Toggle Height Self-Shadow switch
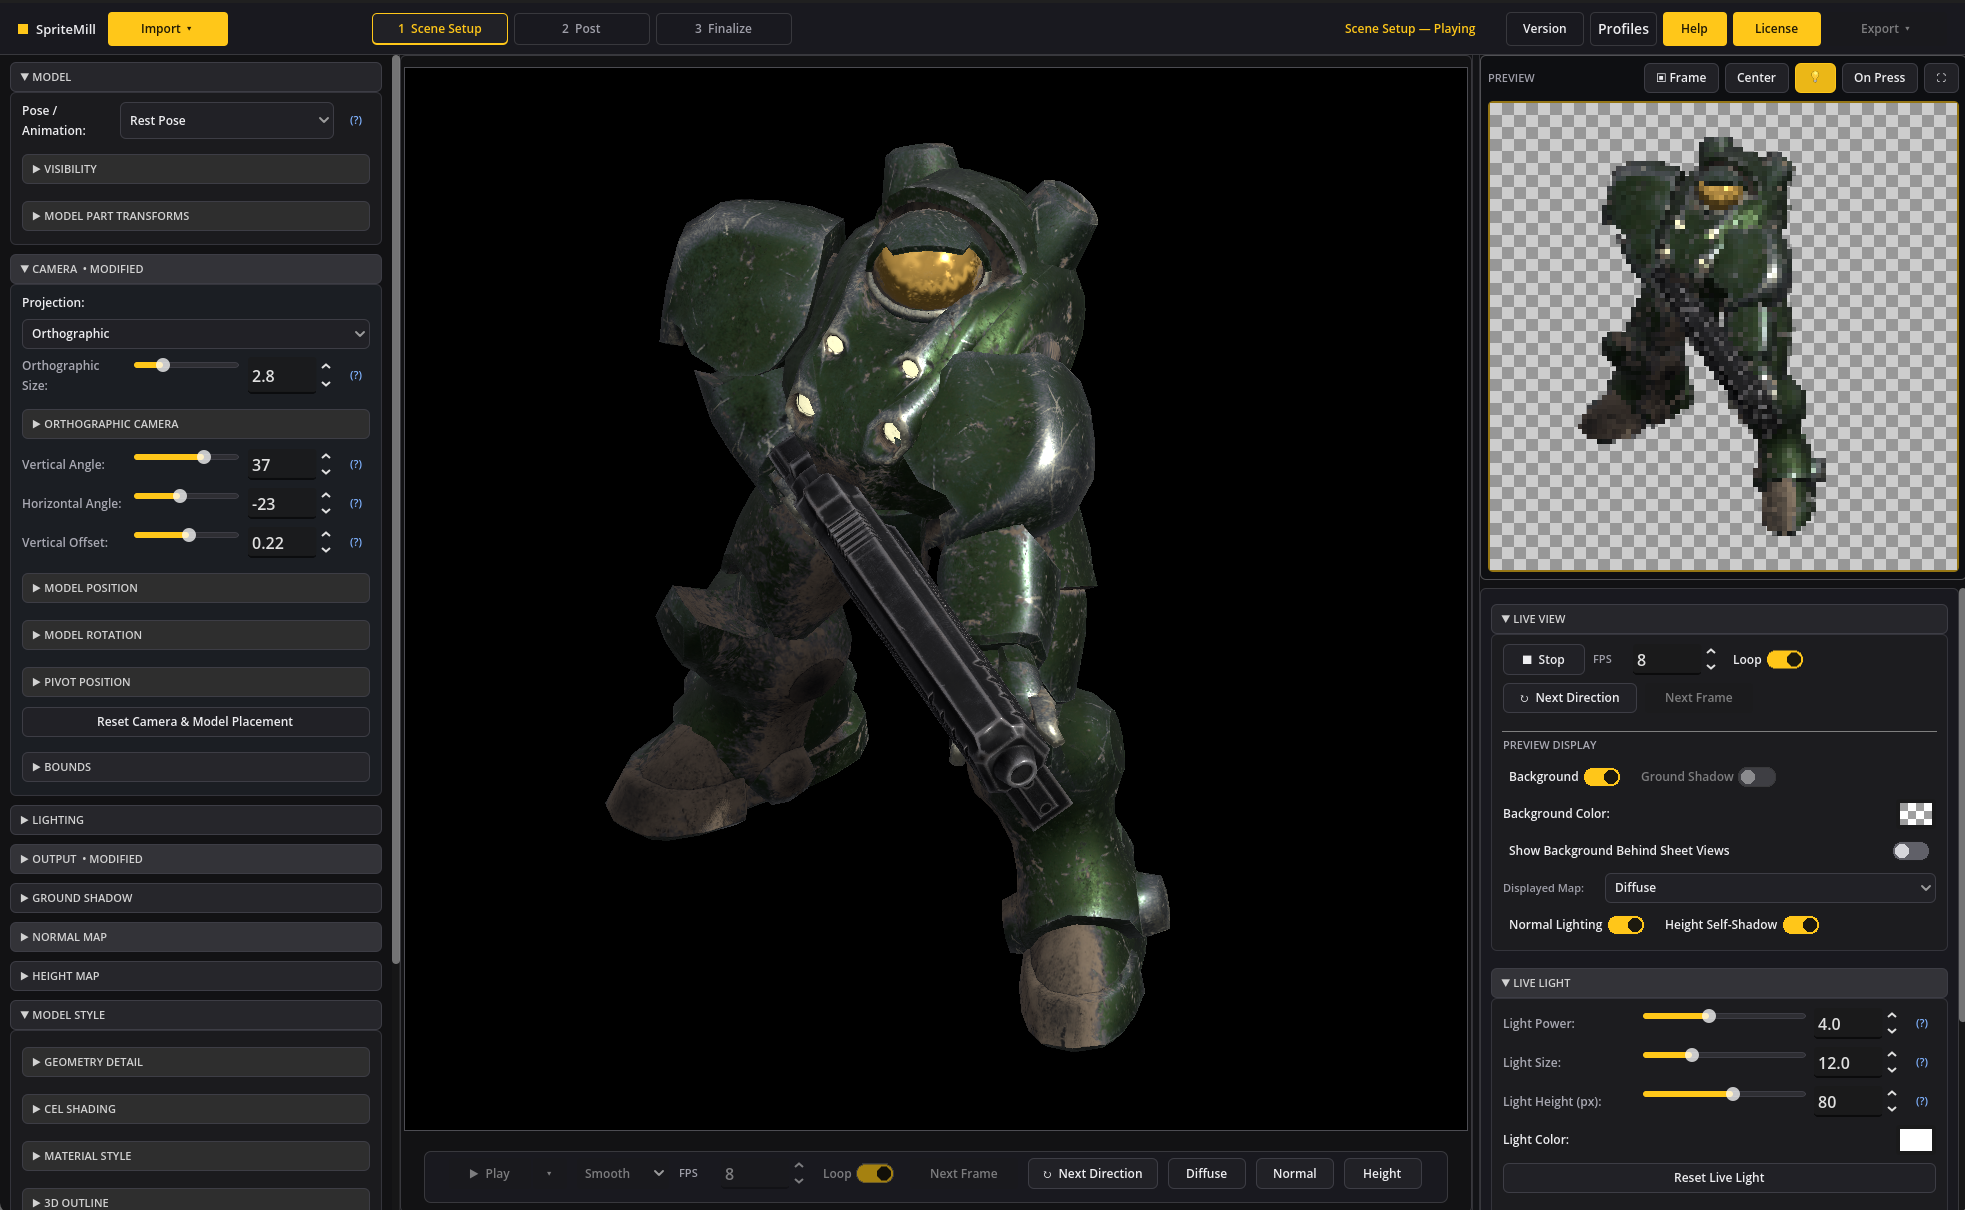Viewport: 1965px width, 1210px height. [x=1801, y=925]
